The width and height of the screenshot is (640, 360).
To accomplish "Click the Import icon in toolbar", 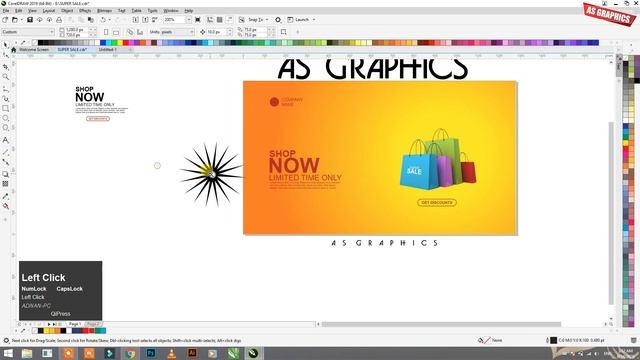I will click(136, 20).
